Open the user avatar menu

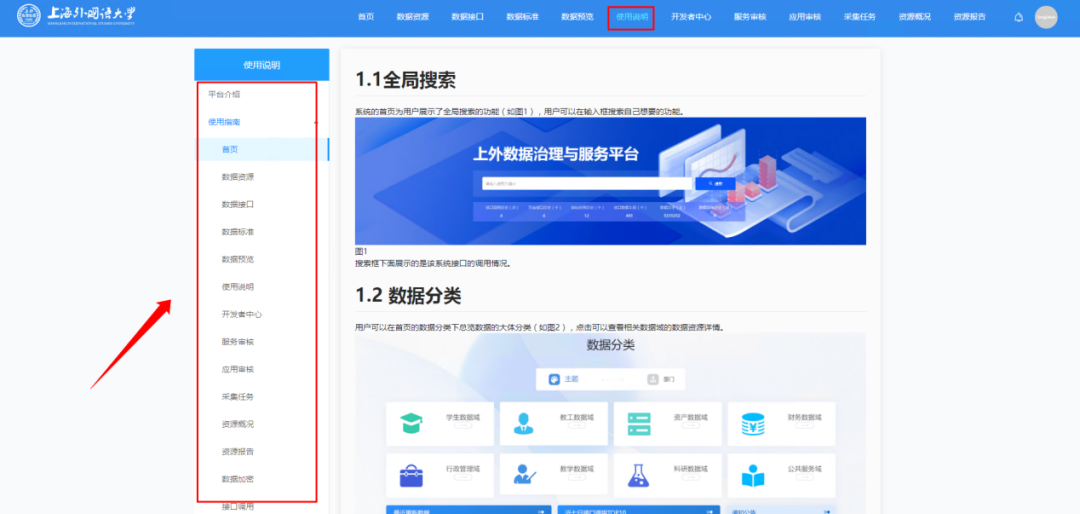tap(1046, 17)
